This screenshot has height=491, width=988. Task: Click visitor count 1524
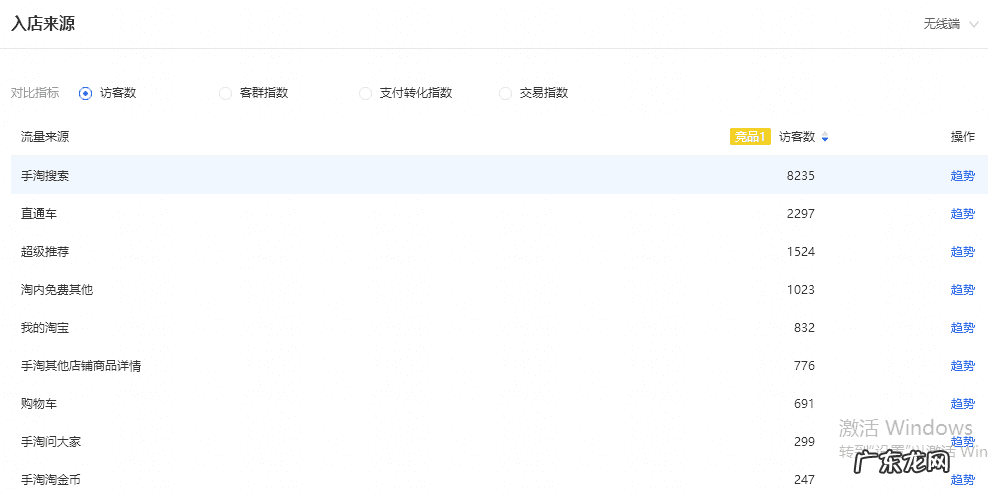coord(800,251)
